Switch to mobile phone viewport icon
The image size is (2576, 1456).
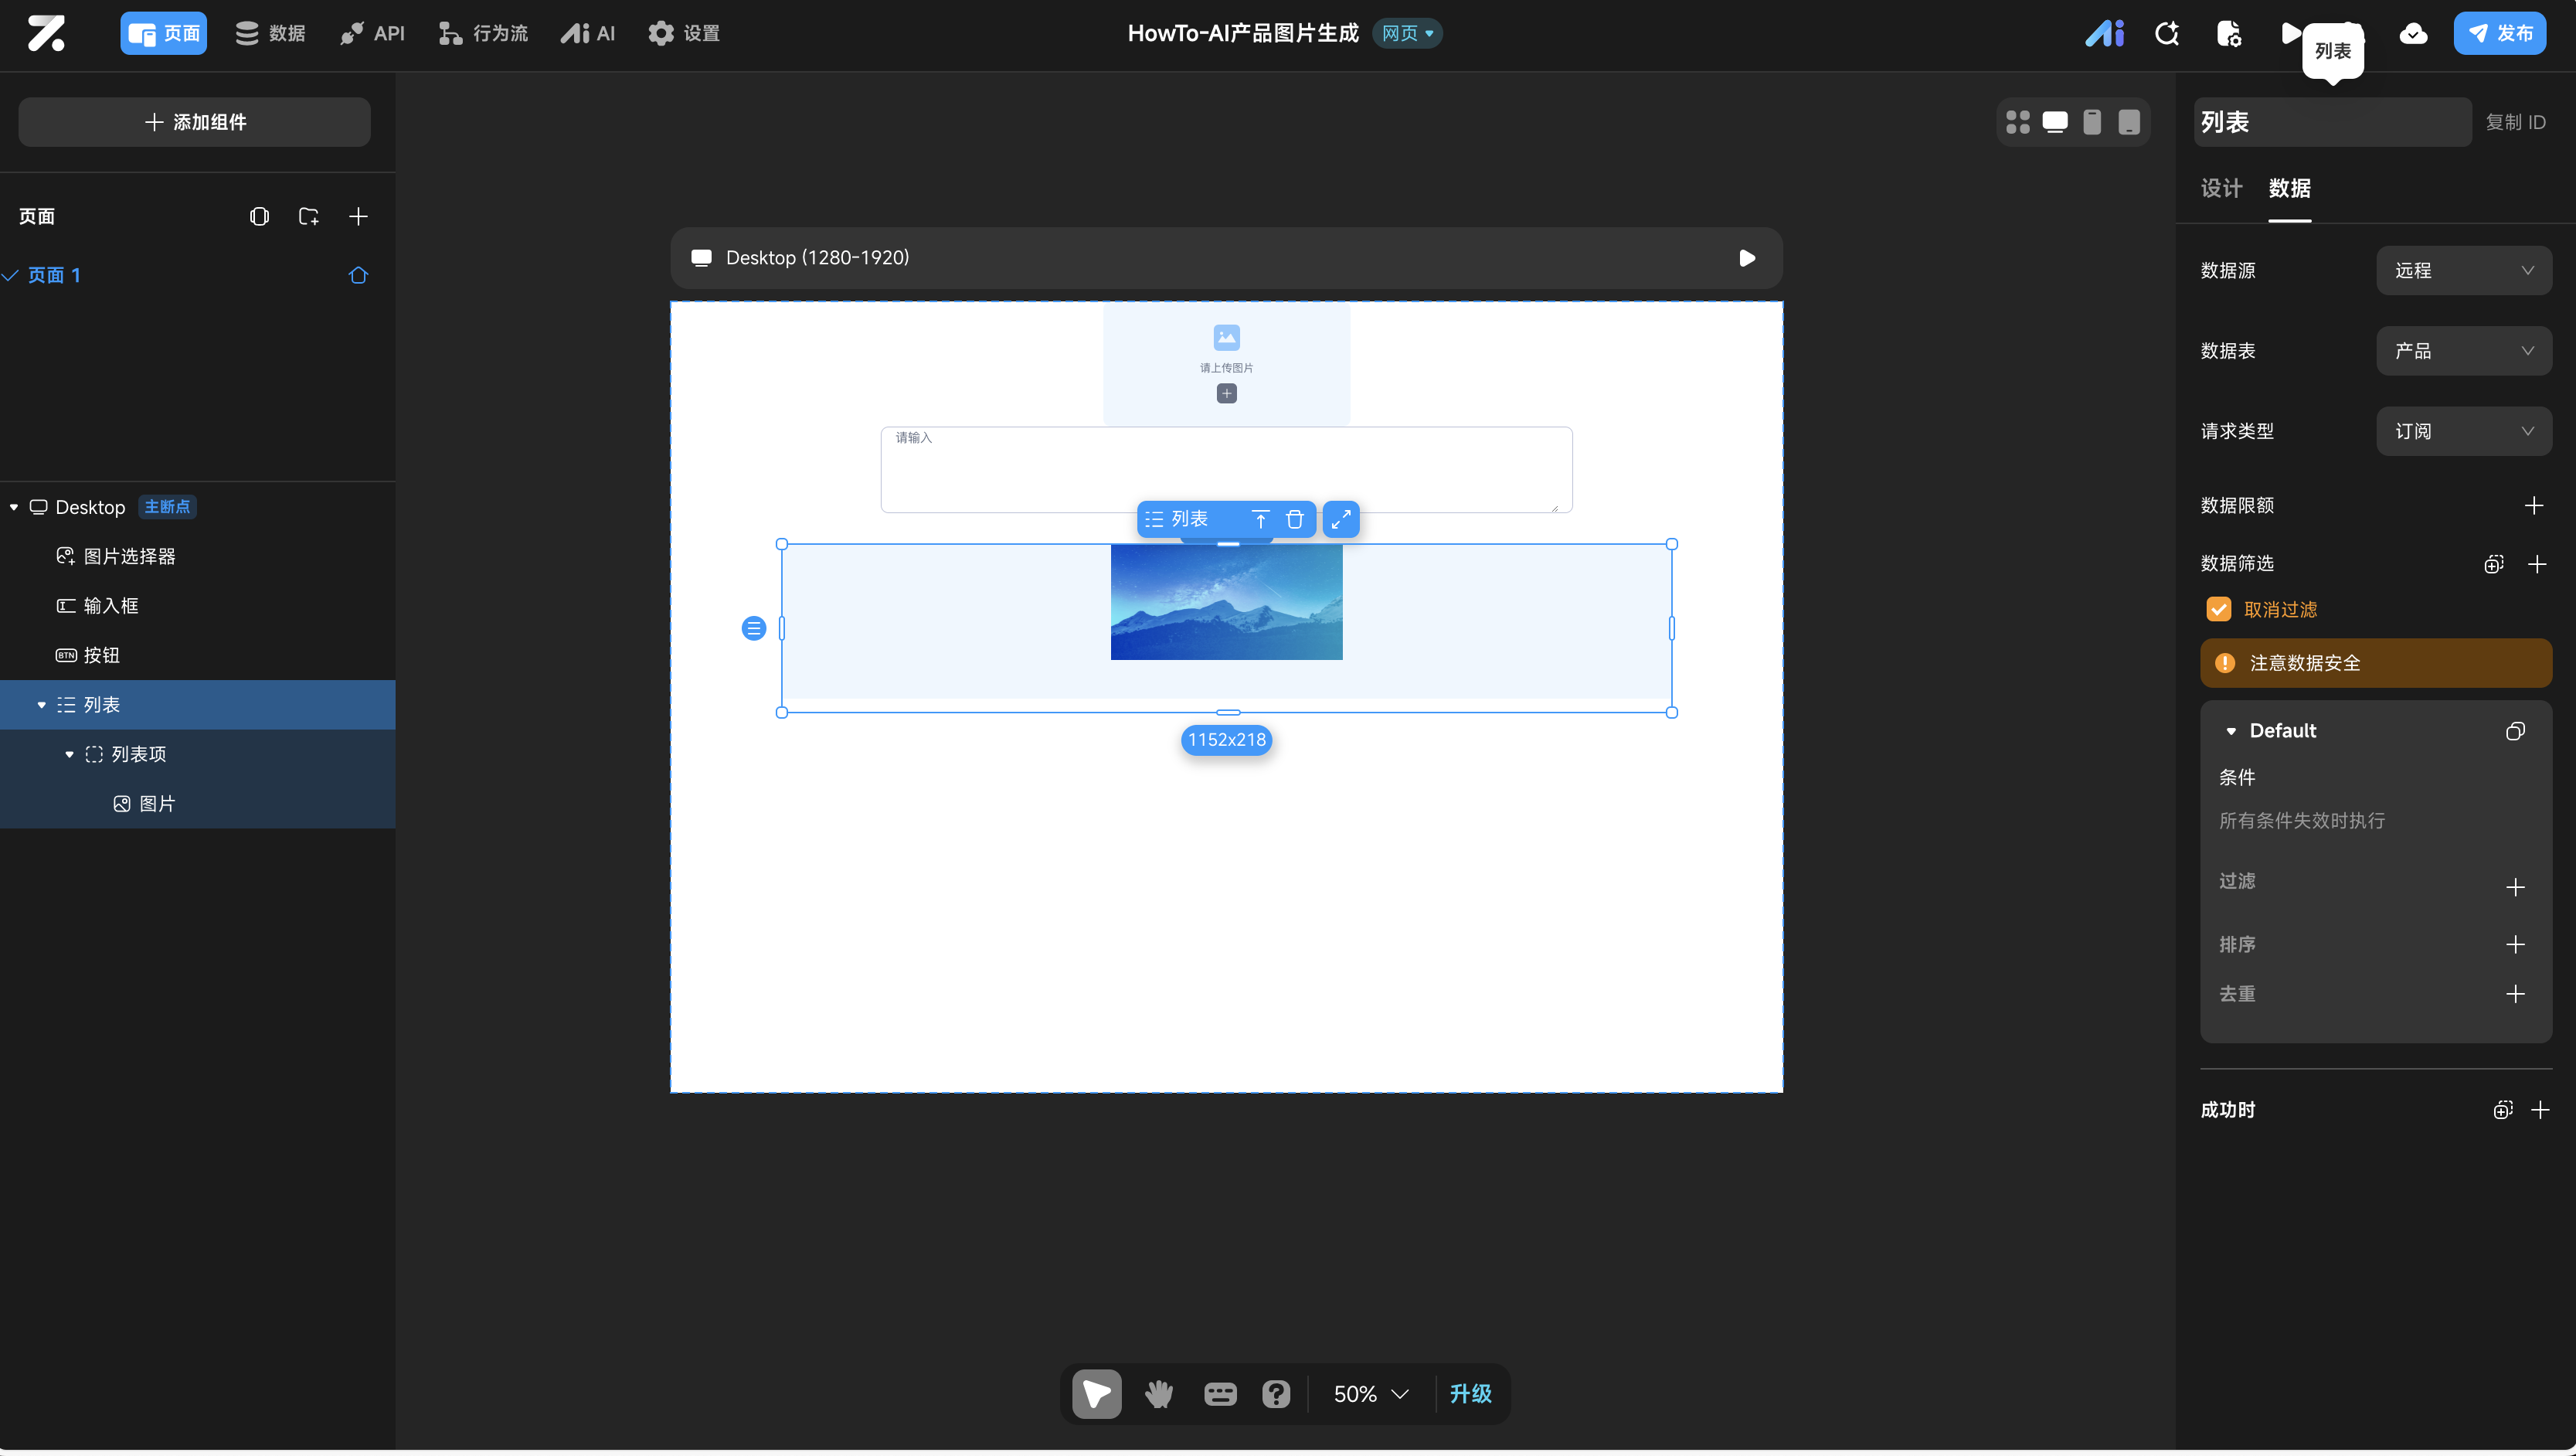tap(2091, 122)
